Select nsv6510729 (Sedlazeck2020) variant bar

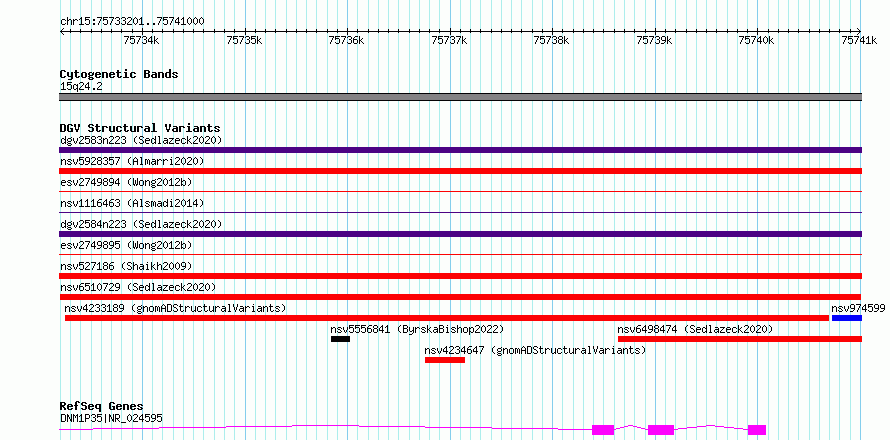tap(460, 297)
